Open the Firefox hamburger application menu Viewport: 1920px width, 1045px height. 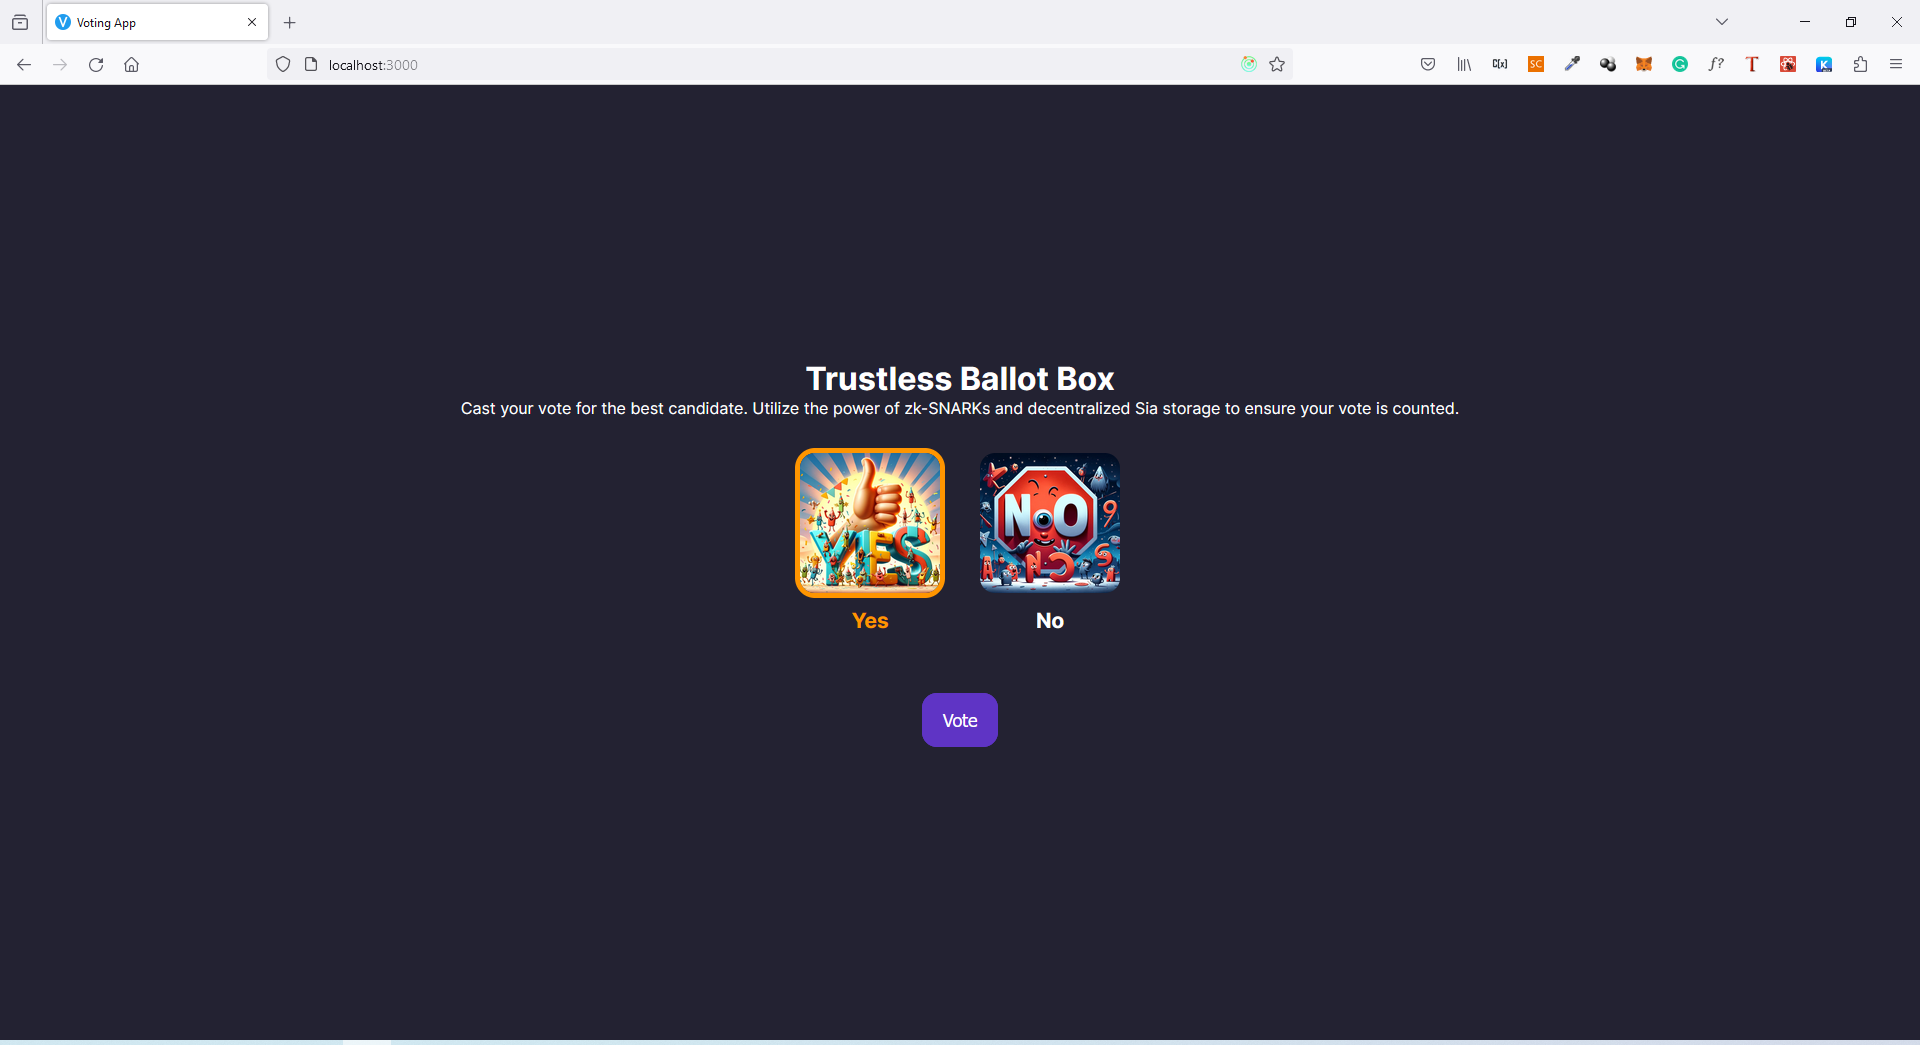(x=1896, y=64)
